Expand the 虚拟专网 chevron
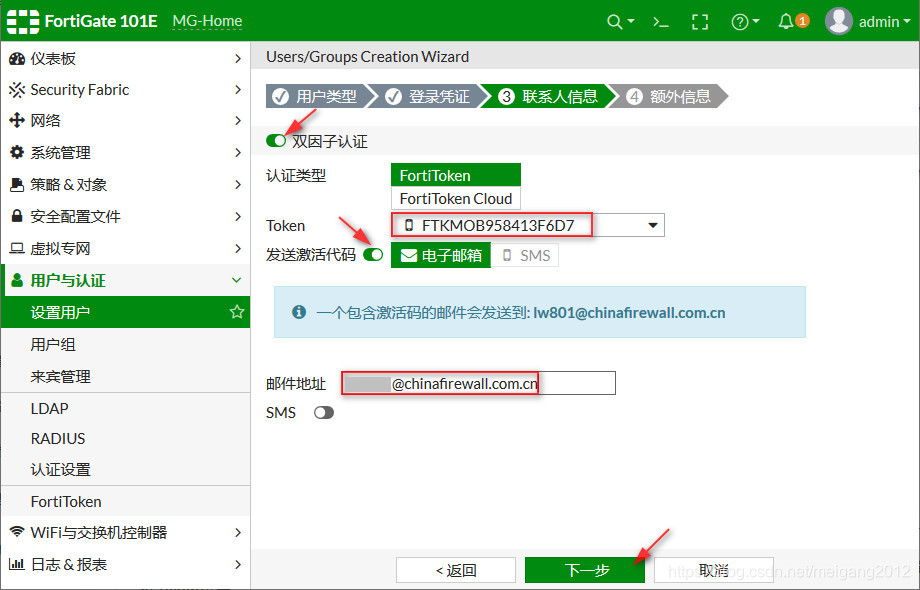920x590 pixels. pos(238,248)
